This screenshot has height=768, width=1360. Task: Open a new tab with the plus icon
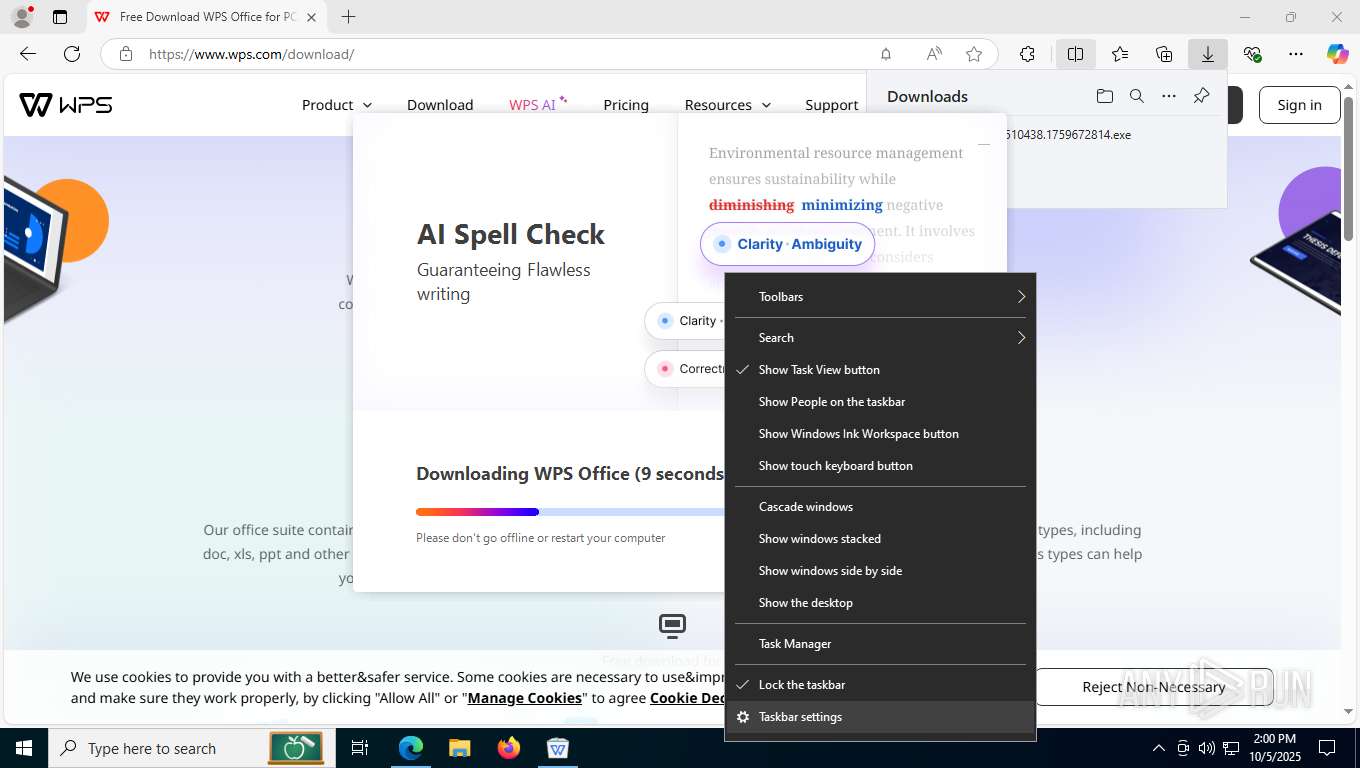pyautogui.click(x=348, y=17)
